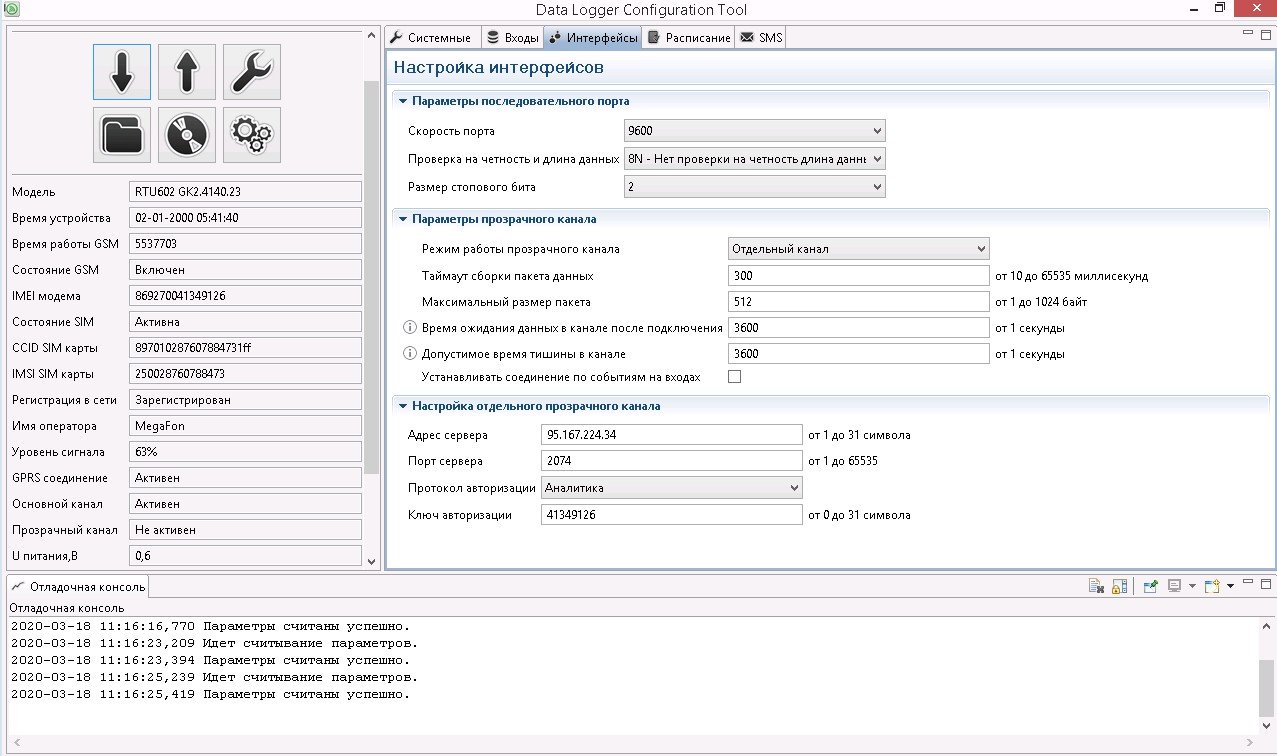1277x756 pixels.
Task: Collapse Настройка отдельного прозрачного канала section
Action: [x=403, y=406]
